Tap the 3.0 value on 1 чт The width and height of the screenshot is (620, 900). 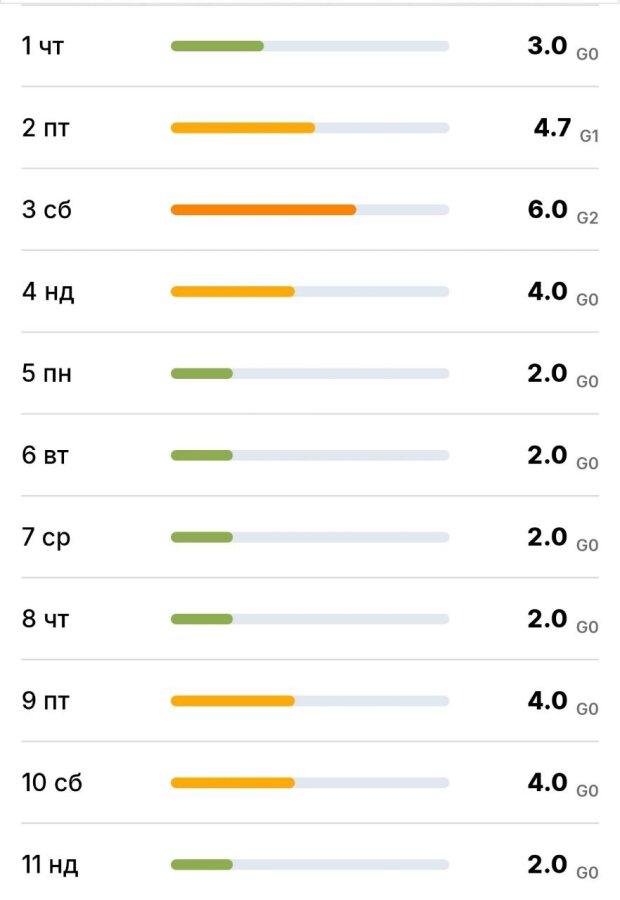pos(547,46)
